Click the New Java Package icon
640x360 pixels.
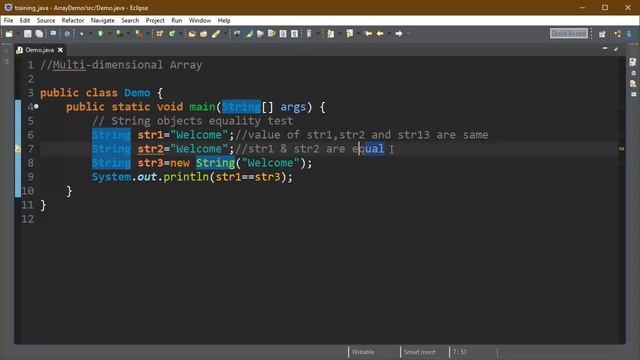pos(160,34)
